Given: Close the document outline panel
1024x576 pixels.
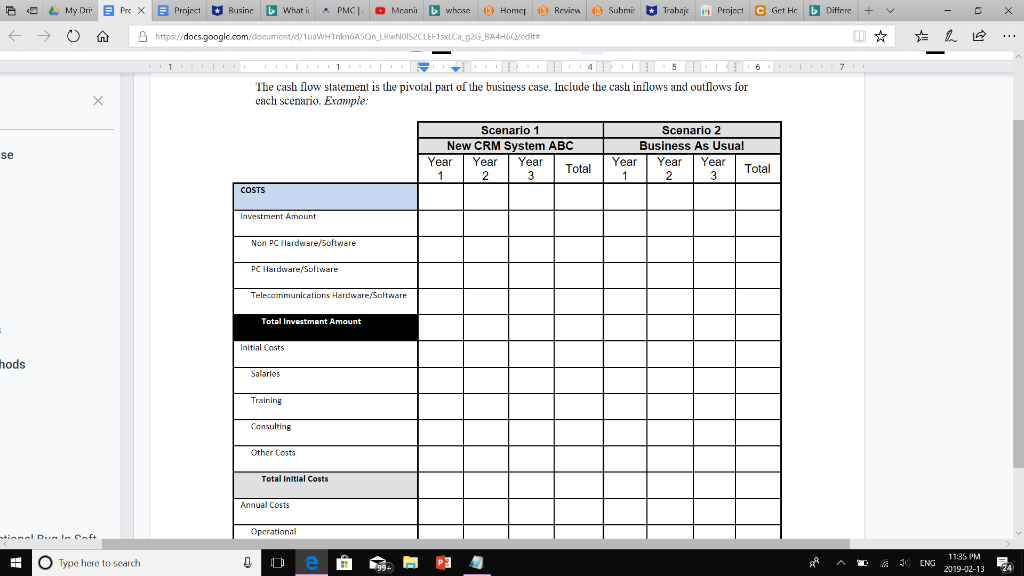Looking at the screenshot, I should point(98,101).
